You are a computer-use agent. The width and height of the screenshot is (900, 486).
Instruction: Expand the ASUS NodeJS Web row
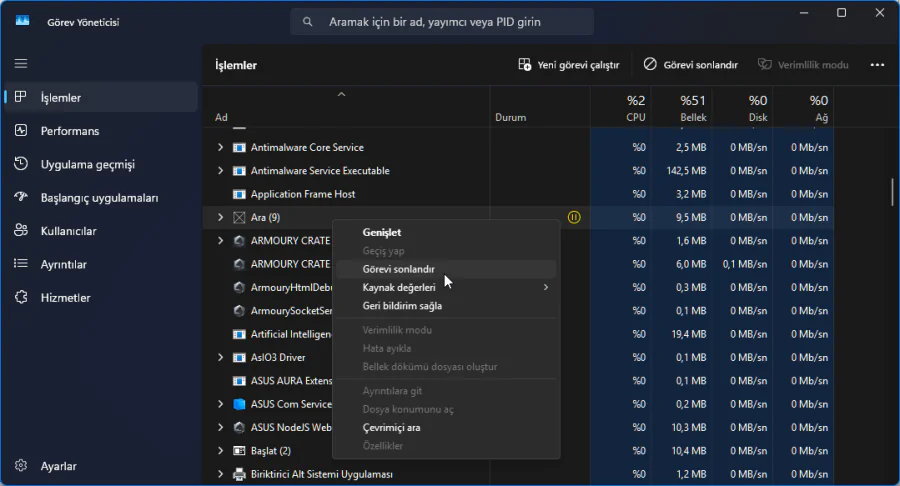coord(220,427)
